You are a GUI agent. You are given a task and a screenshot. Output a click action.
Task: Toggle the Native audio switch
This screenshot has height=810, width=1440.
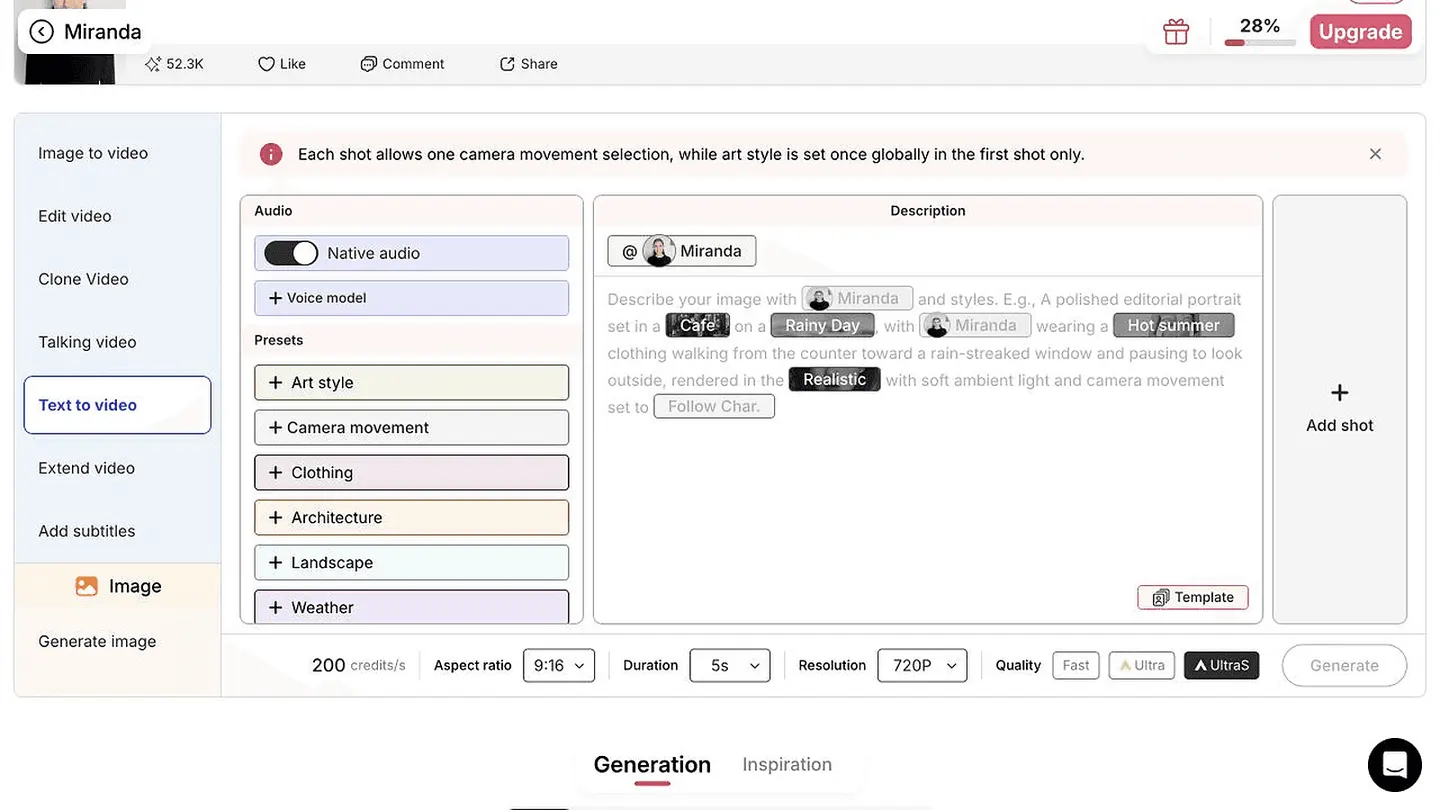pos(291,253)
